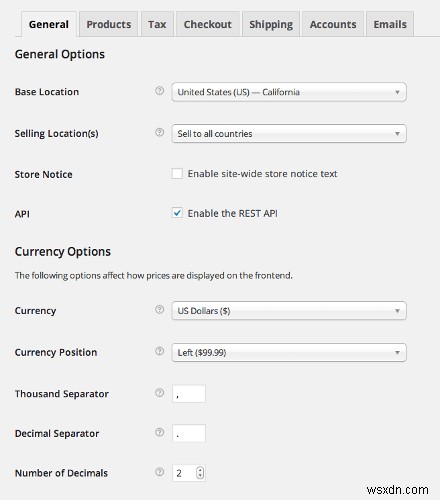Screen dimensions: 440x500
Task: Open the US Dollars currency dropdown
Action: (289, 311)
